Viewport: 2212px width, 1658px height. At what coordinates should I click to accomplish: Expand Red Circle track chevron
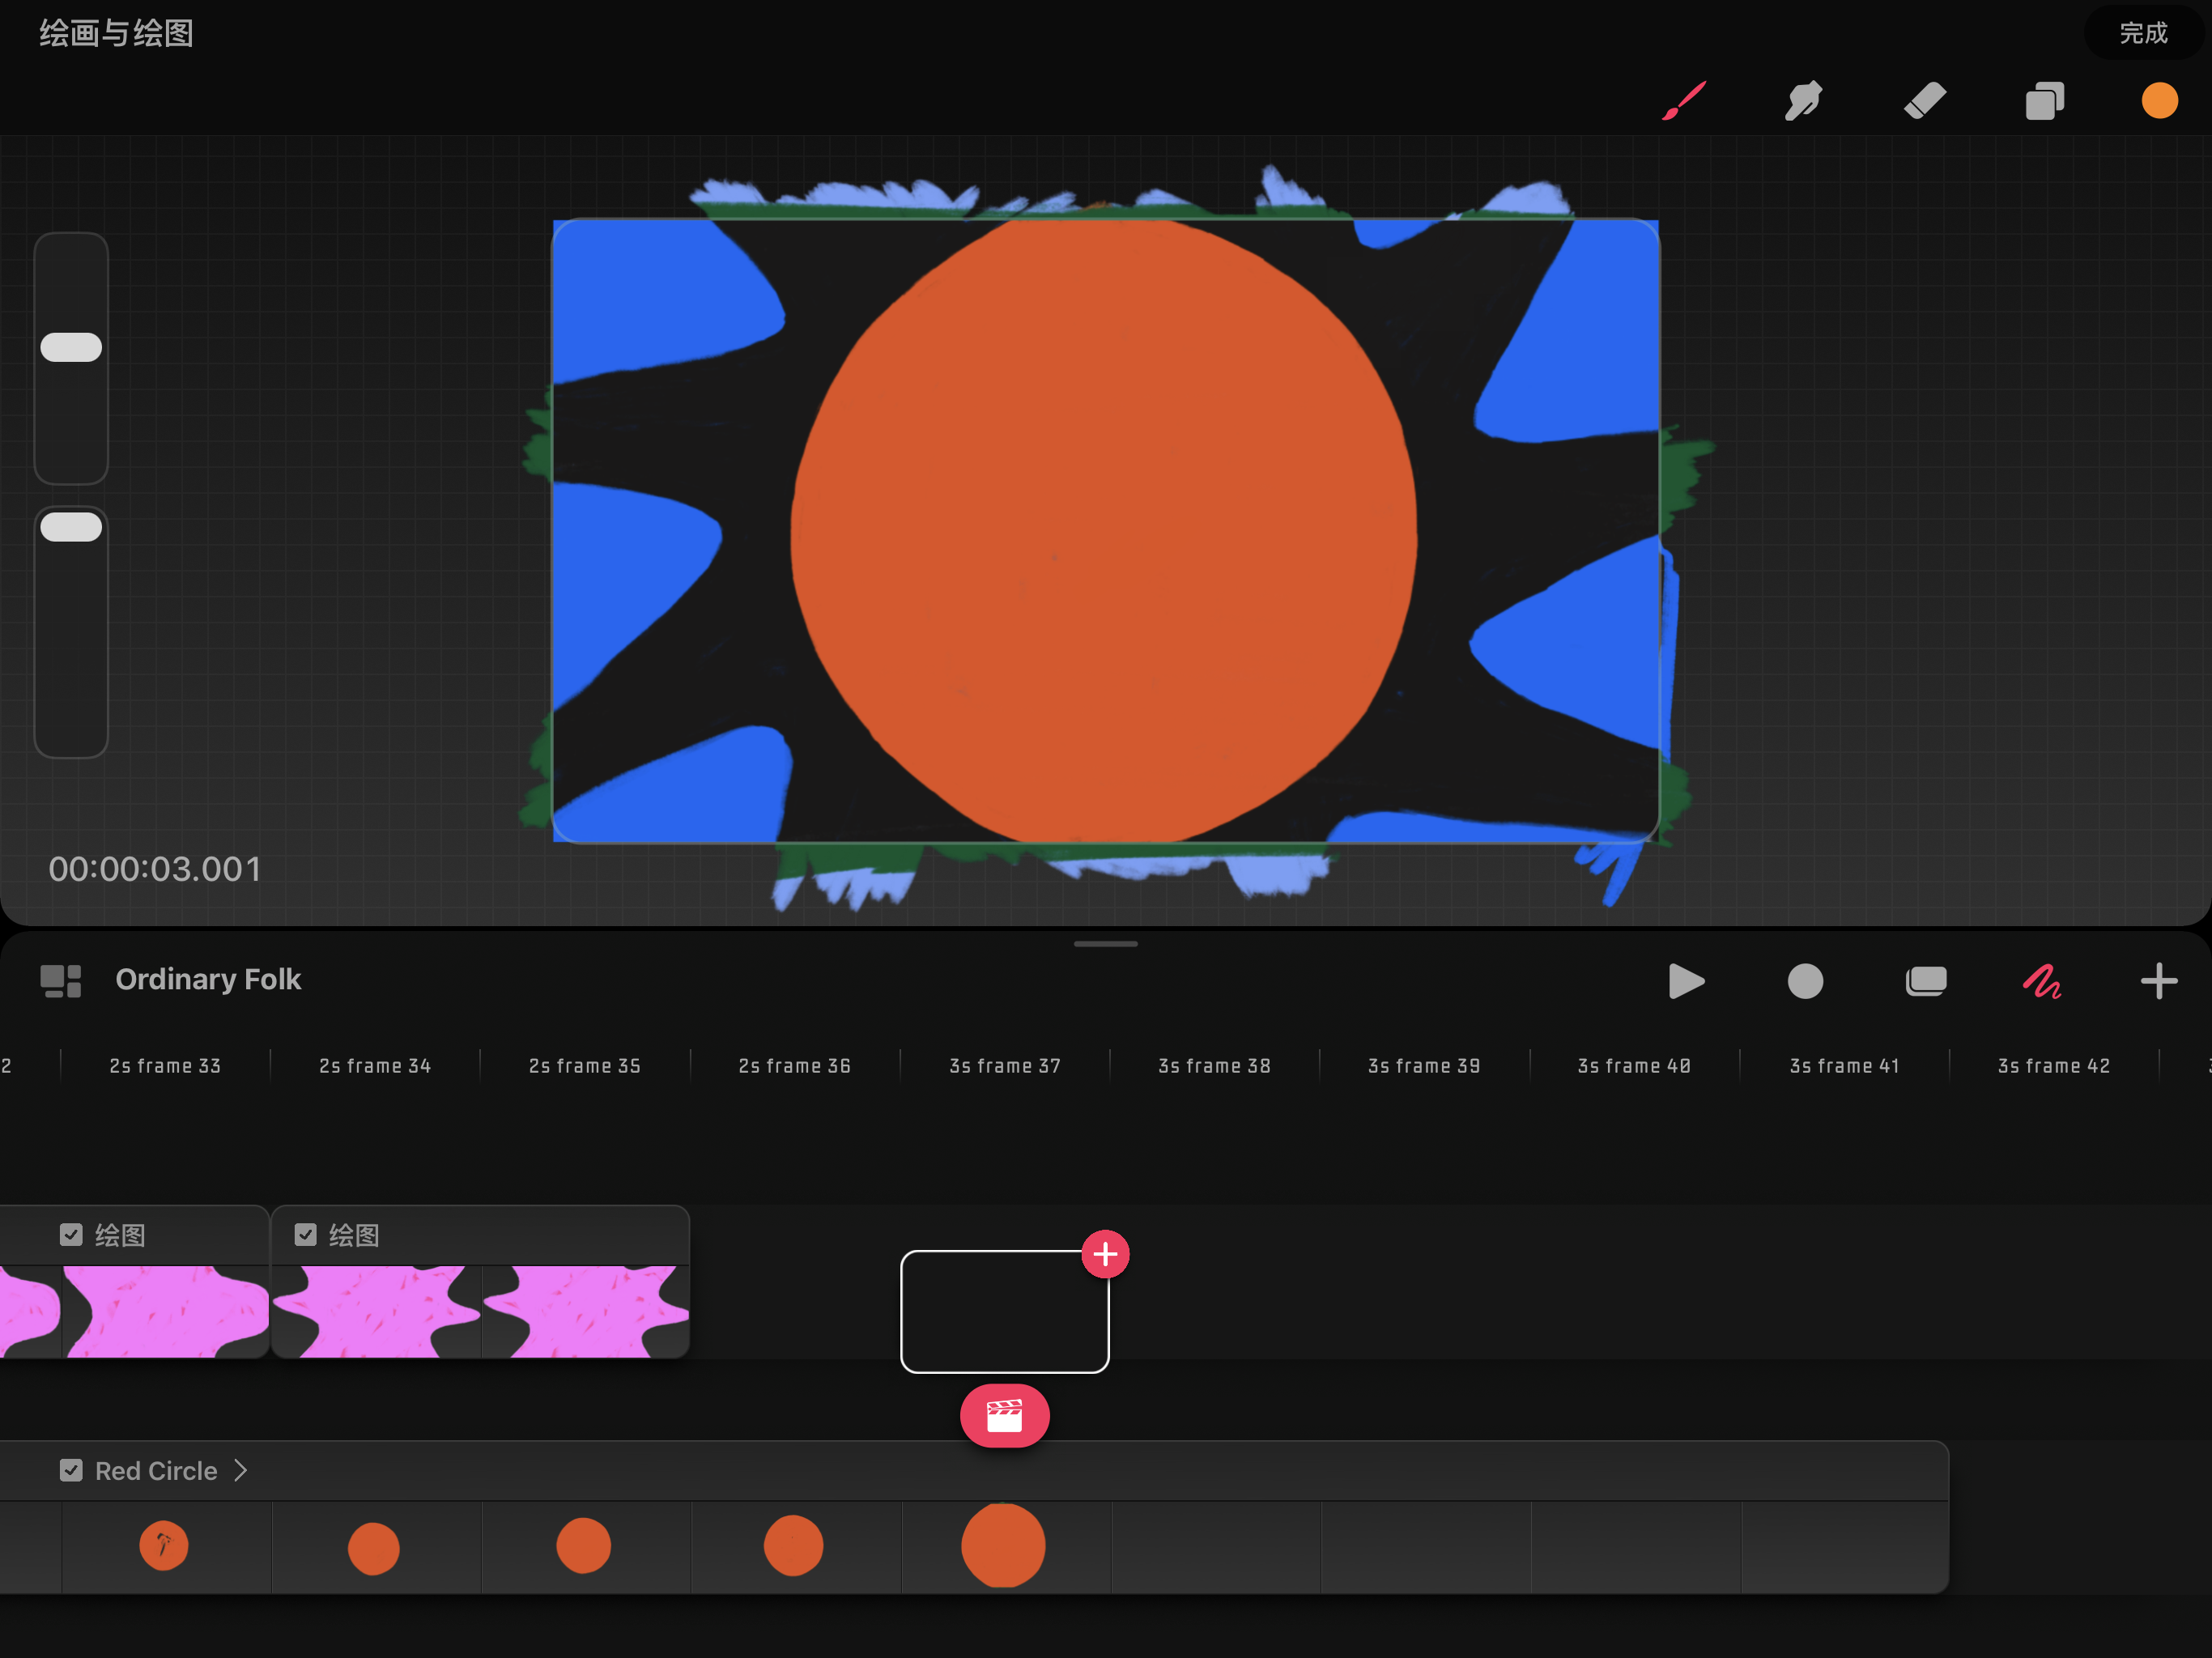(x=241, y=1470)
